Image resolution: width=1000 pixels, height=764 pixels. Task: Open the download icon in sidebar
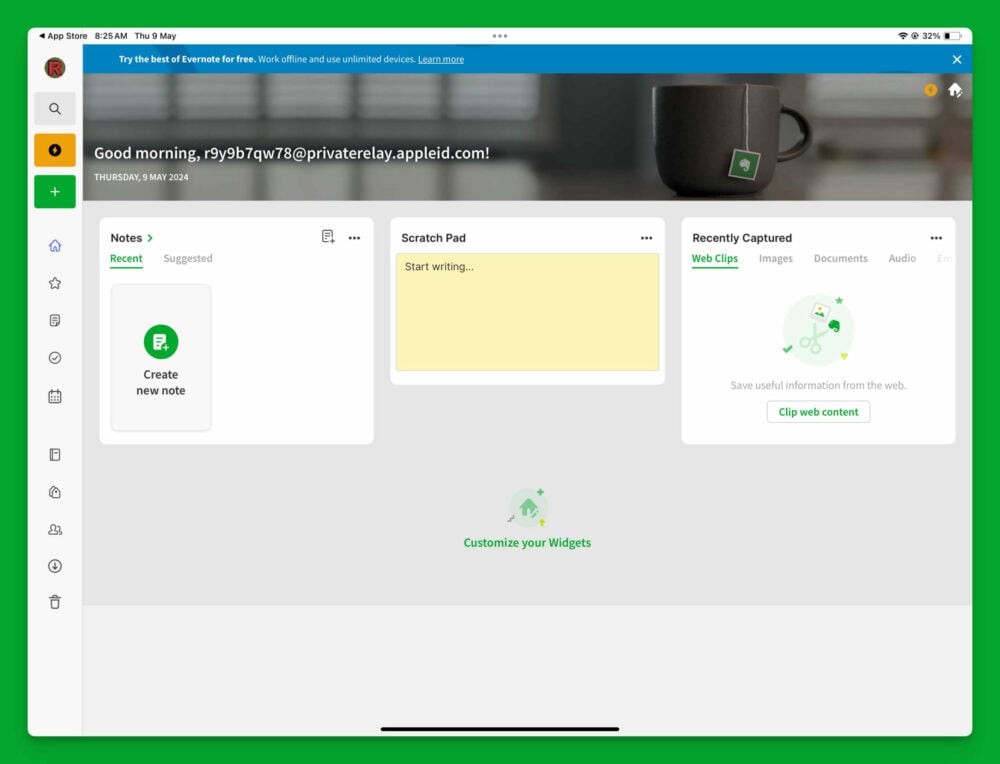55,566
